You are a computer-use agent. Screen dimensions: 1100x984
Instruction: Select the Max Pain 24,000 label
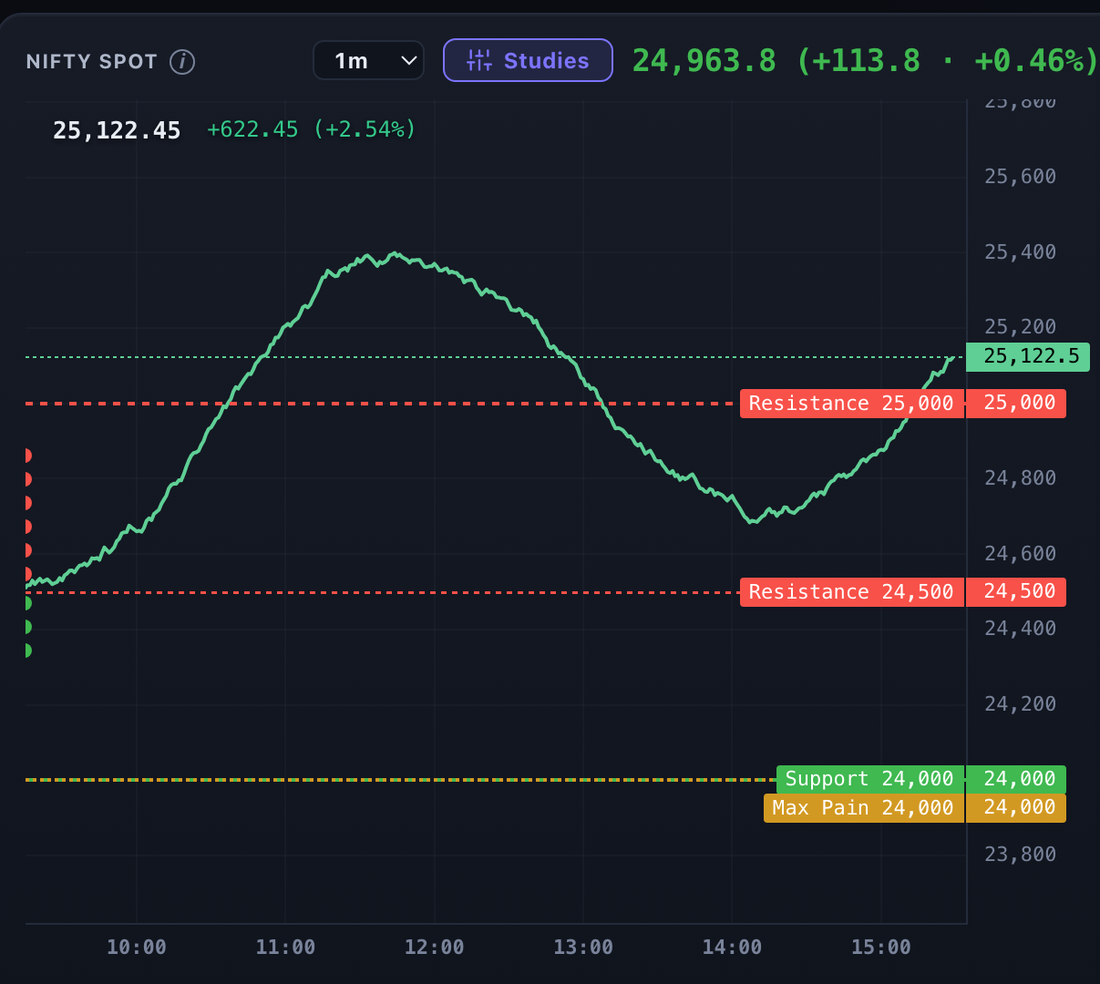pyautogui.click(x=863, y=808)
